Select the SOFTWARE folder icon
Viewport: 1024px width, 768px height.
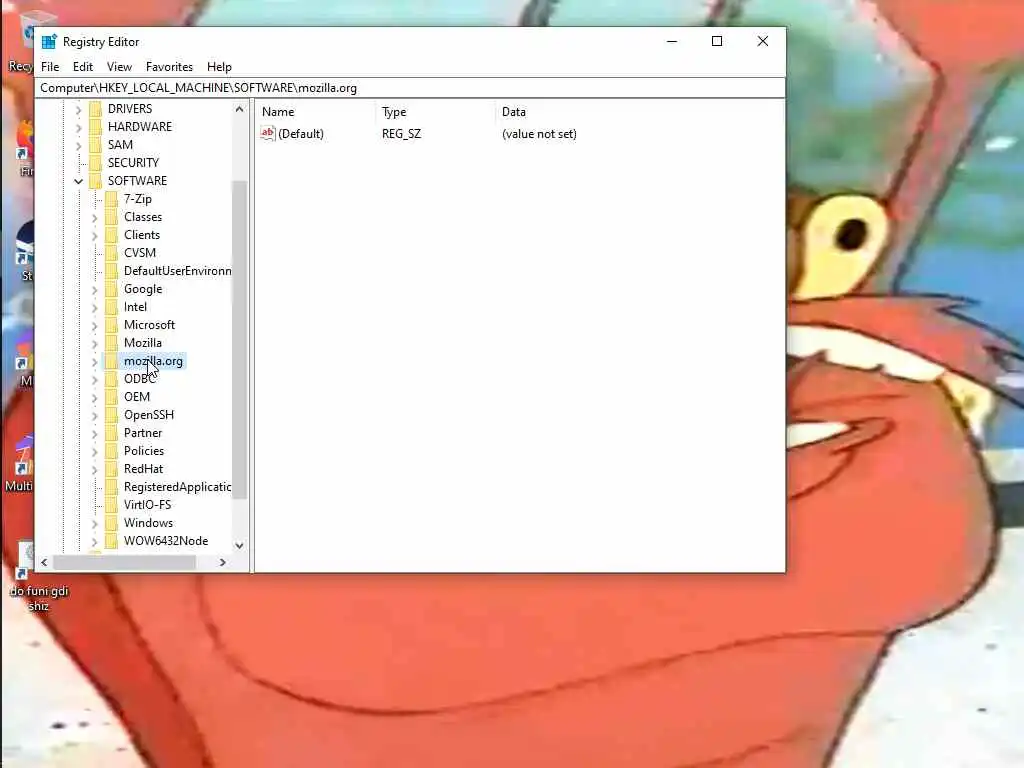(95, 180)
